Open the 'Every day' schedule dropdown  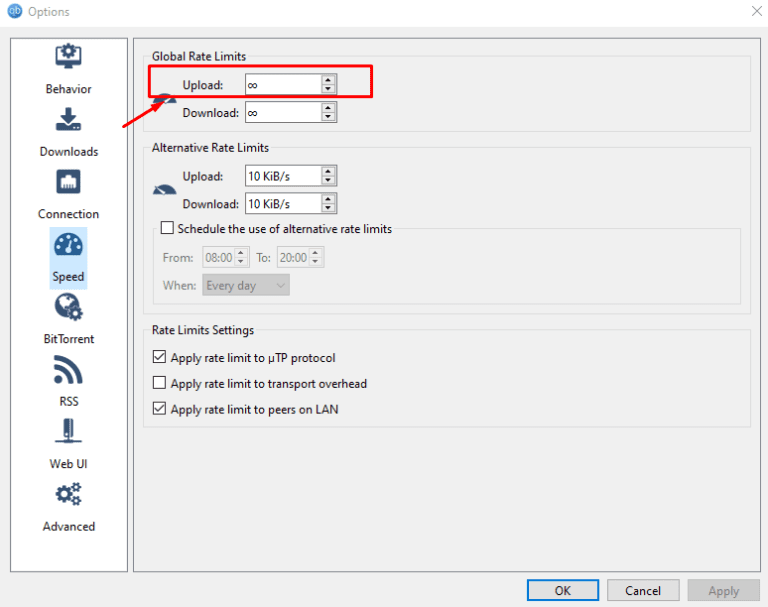[246, 286]
